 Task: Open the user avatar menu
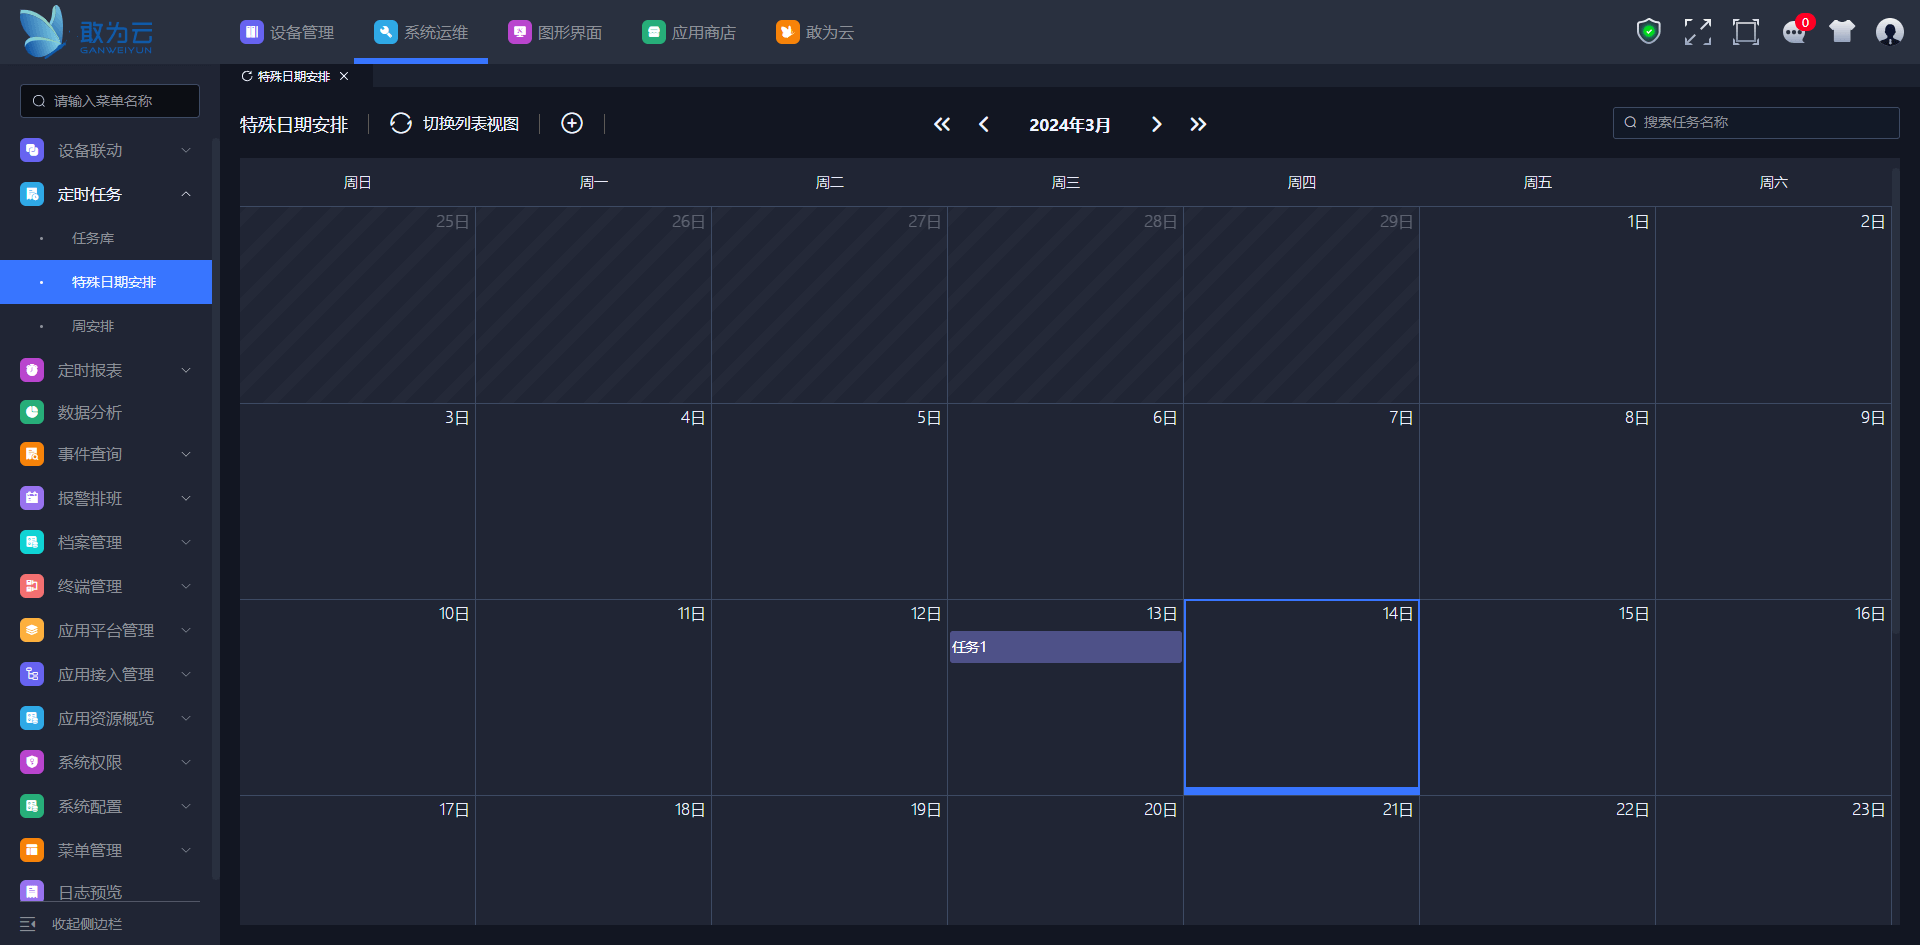point(1890,32)
